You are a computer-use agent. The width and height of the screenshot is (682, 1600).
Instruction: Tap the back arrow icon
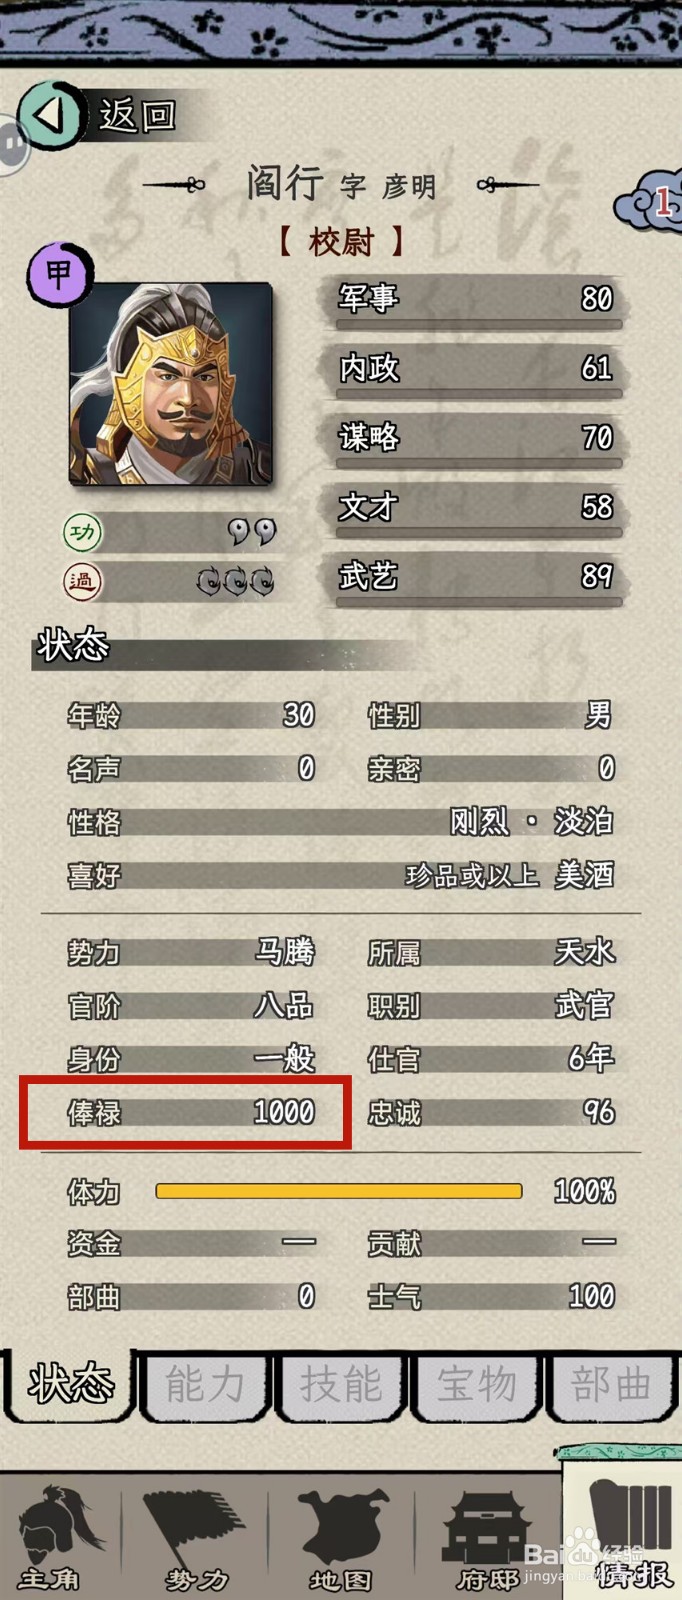pyautogui.click(x=50, y=116)
